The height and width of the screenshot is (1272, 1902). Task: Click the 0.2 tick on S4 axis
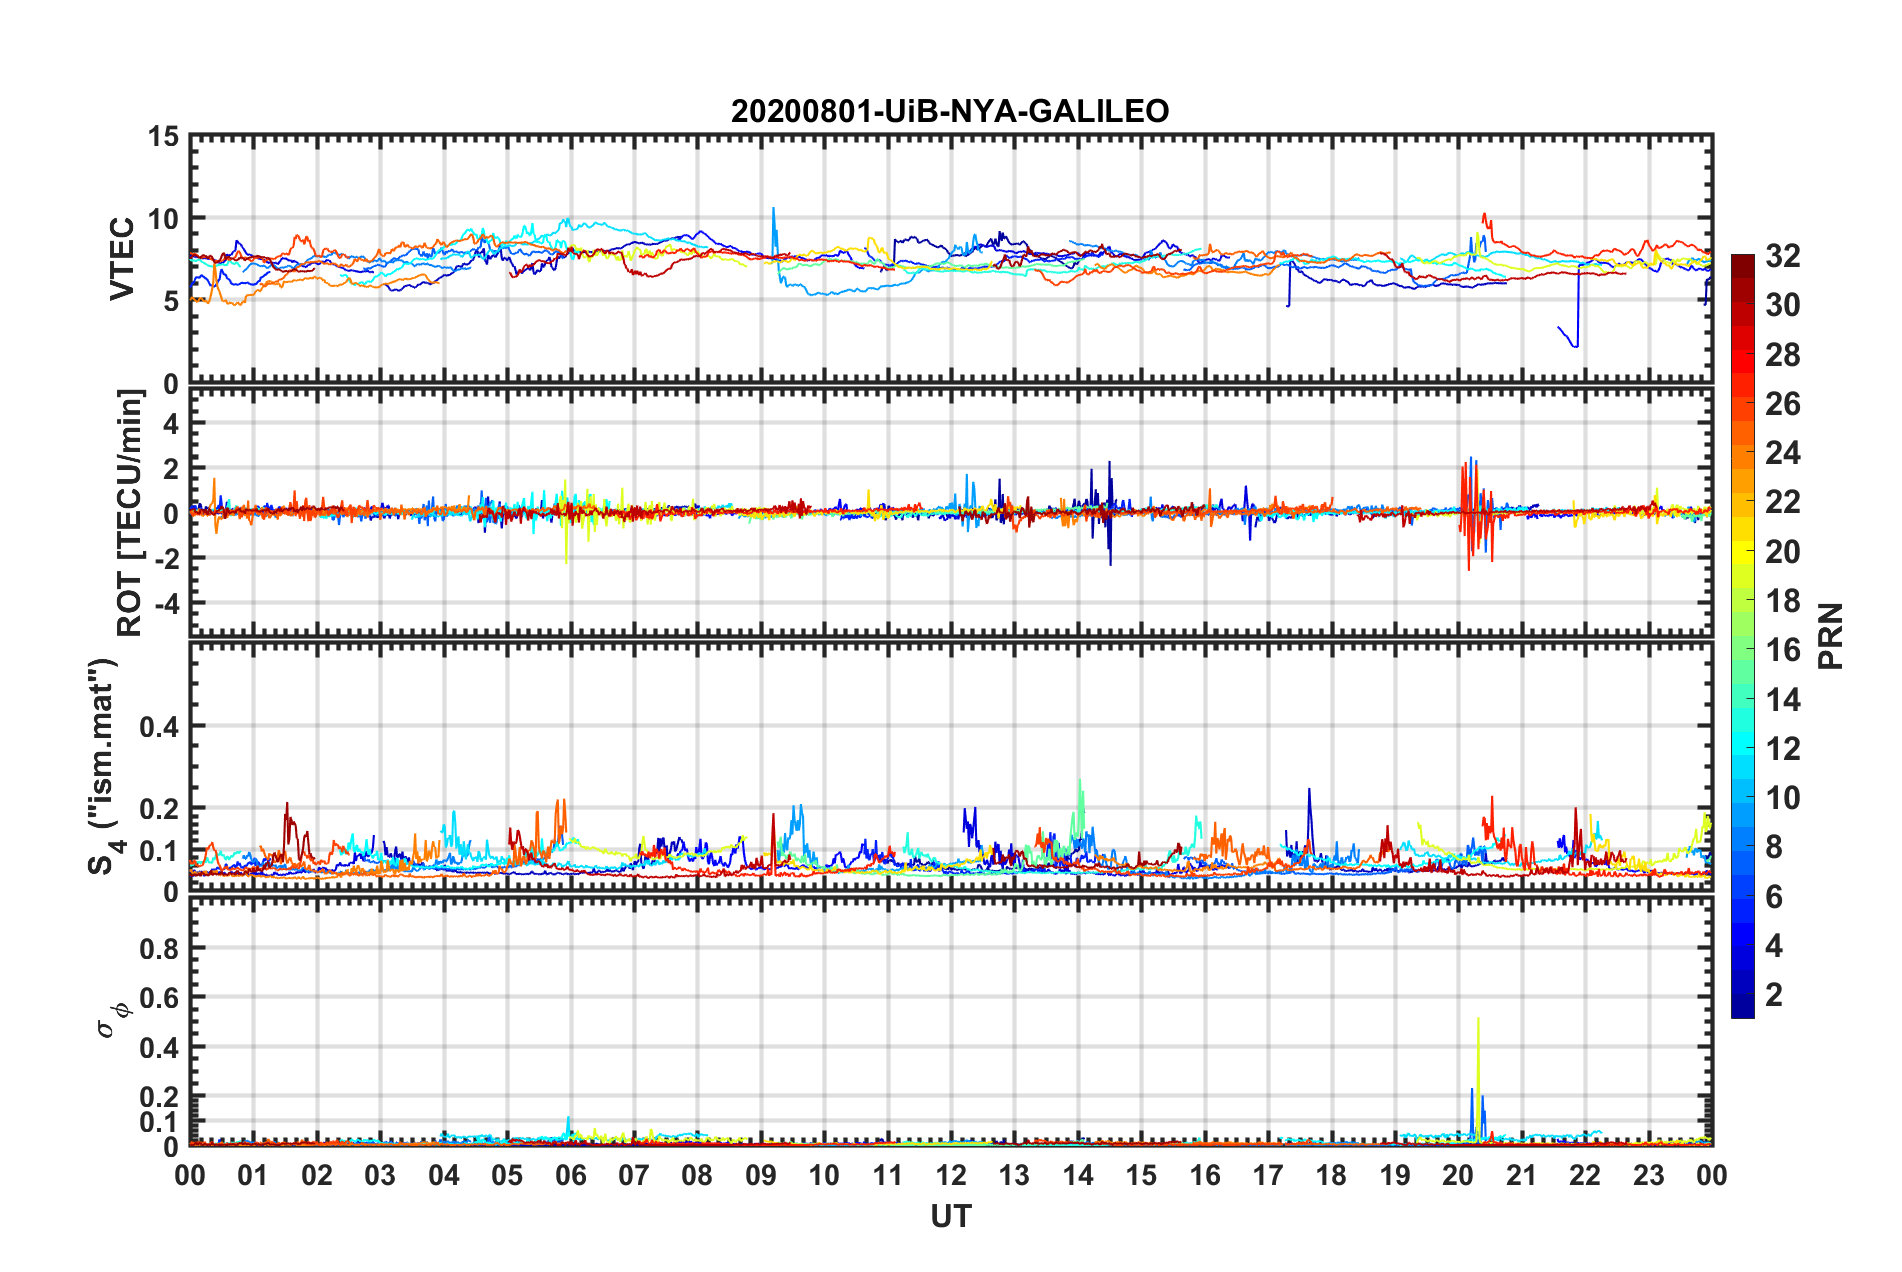tap(160, 808)
